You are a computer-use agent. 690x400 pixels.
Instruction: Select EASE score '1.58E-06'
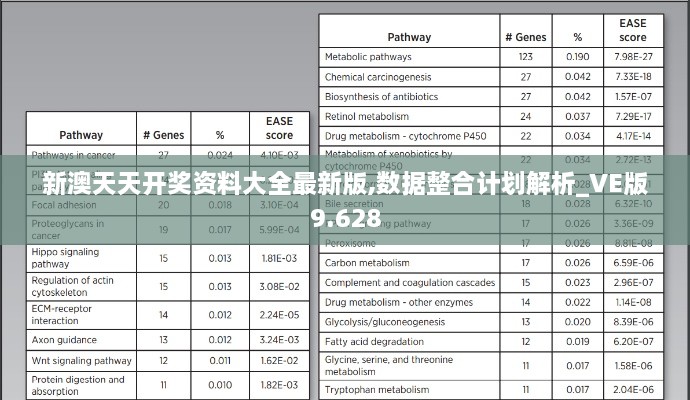633,366
